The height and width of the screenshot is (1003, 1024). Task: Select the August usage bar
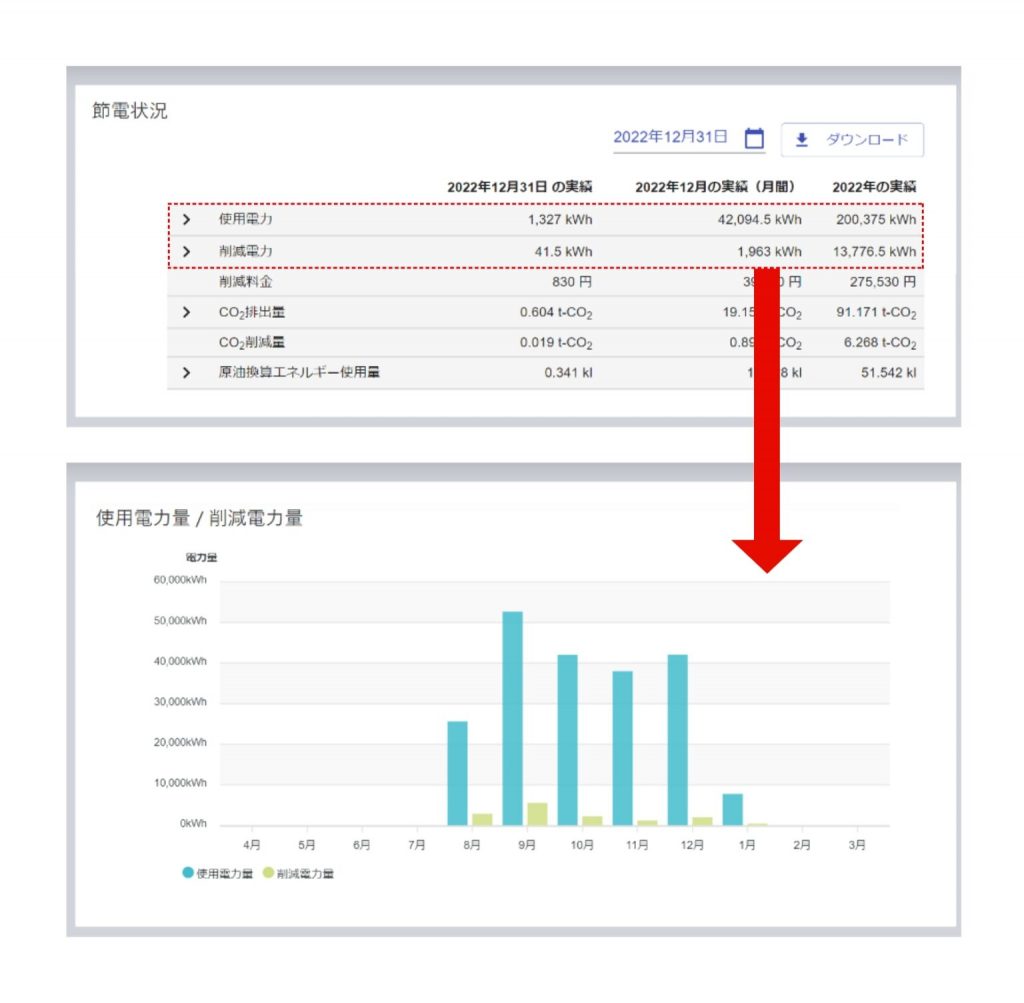458,773
